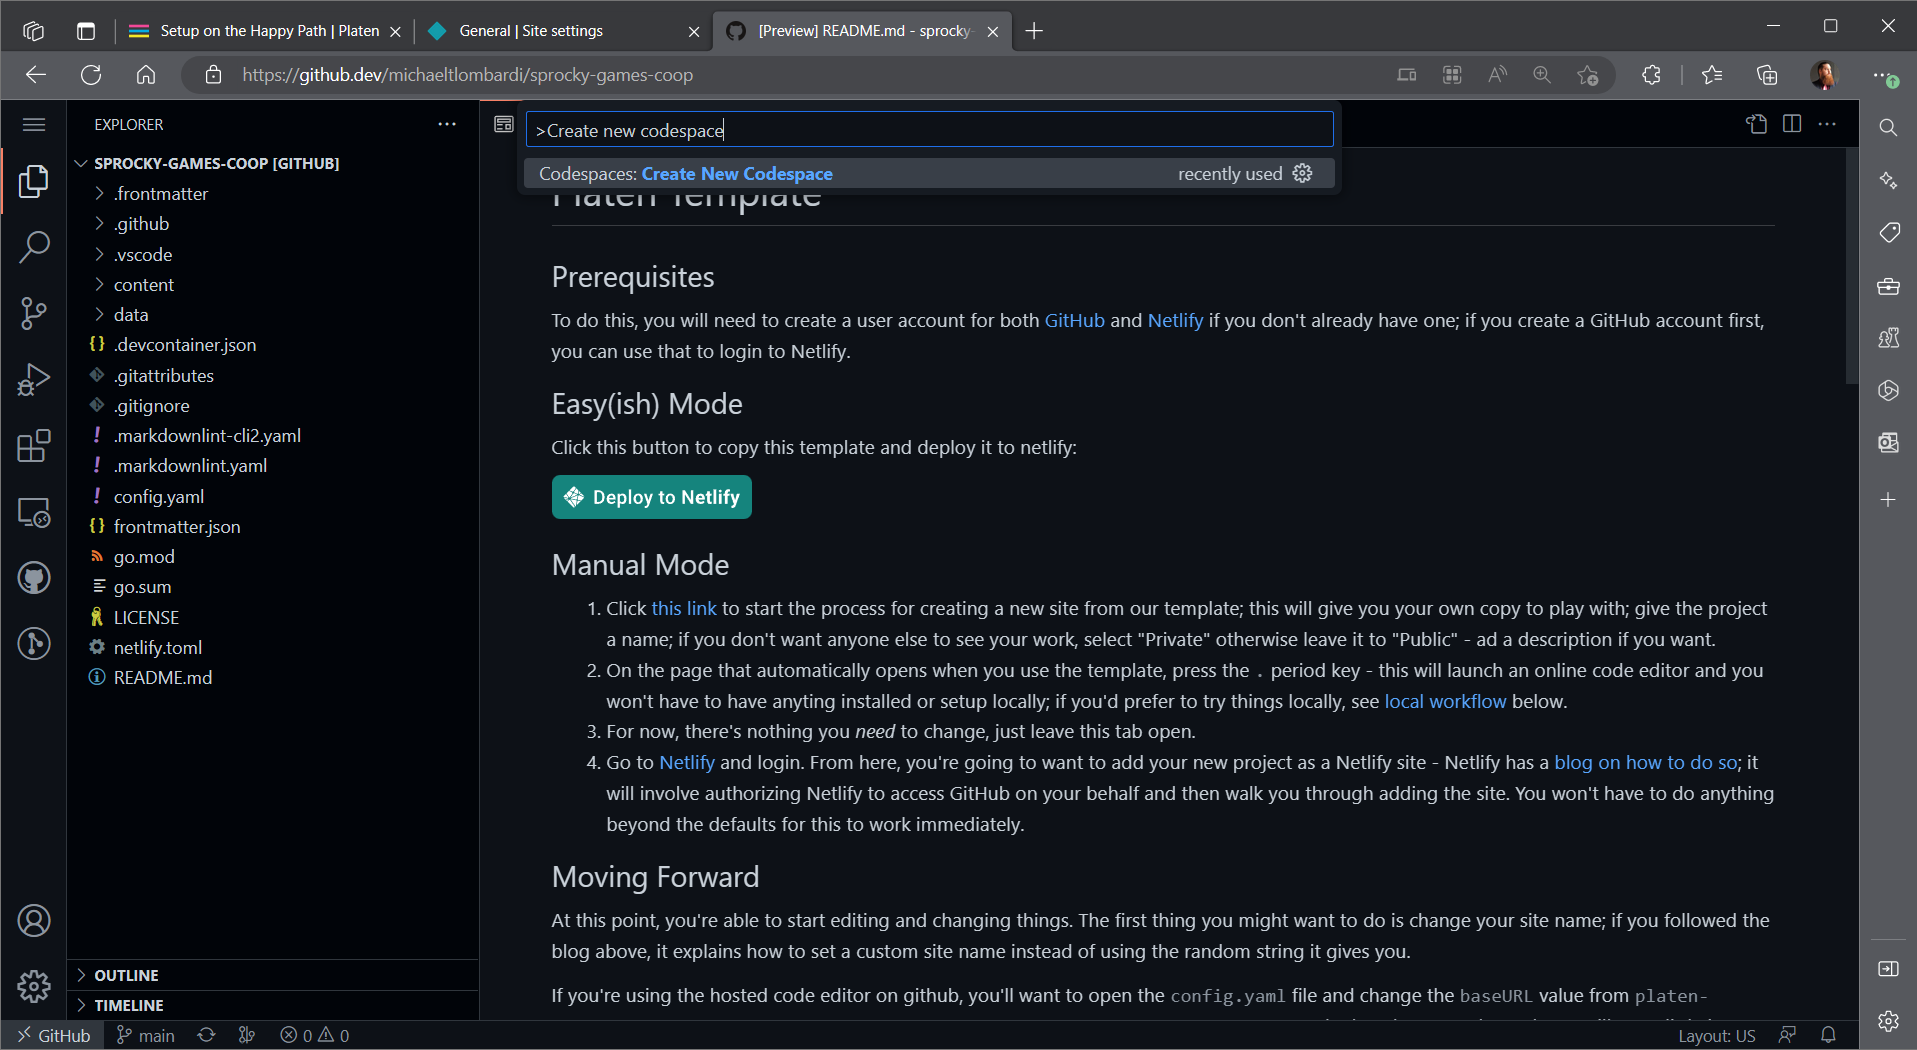Switch to General | Site settings tab
Viewport: 1917px width, 1050px height.
coord(531,31)
